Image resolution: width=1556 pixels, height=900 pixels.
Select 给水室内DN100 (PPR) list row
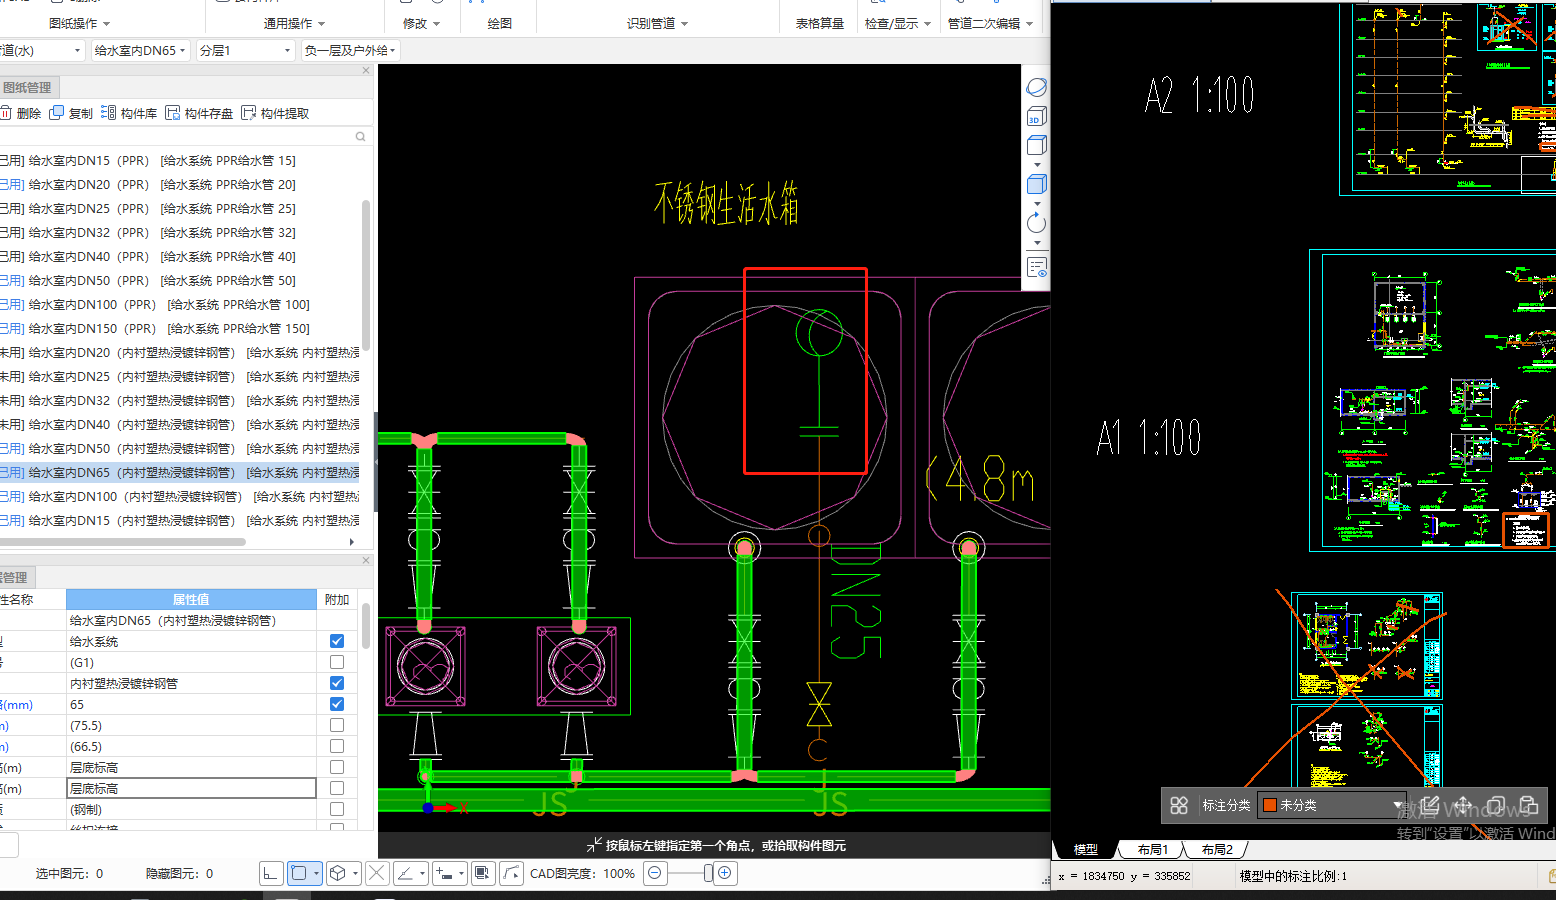pyautogui.click(x=180, y=304)
